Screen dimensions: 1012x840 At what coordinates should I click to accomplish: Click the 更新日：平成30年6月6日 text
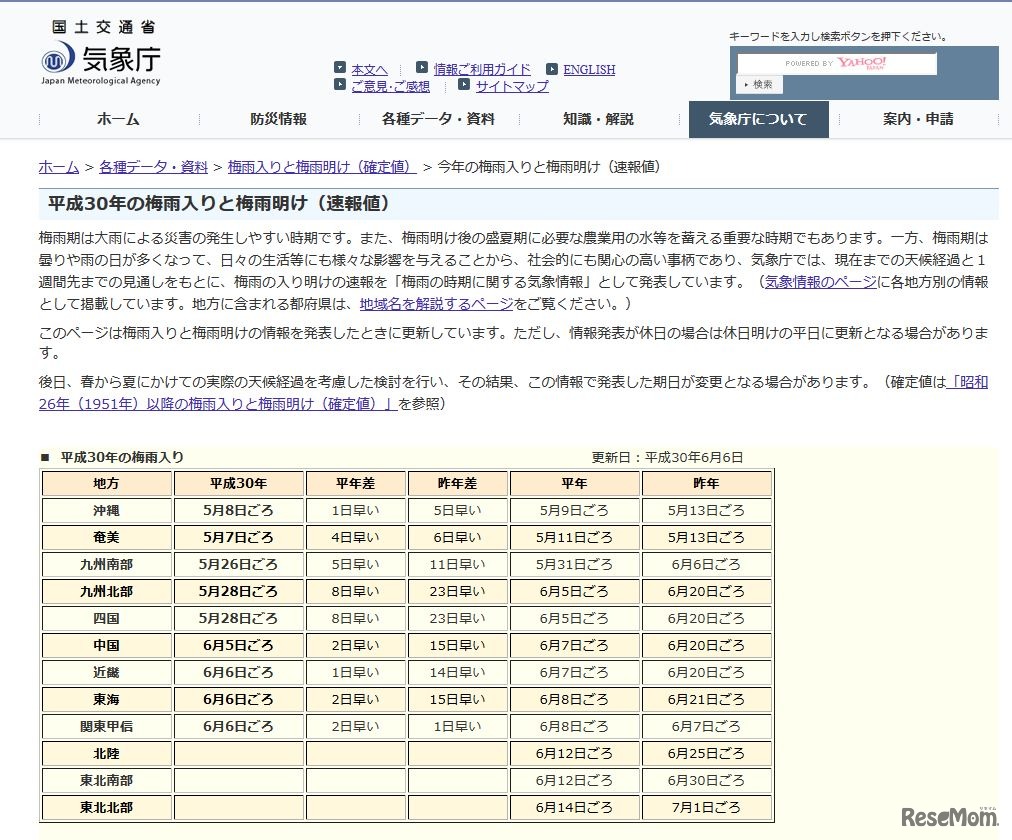coord(667,457)
